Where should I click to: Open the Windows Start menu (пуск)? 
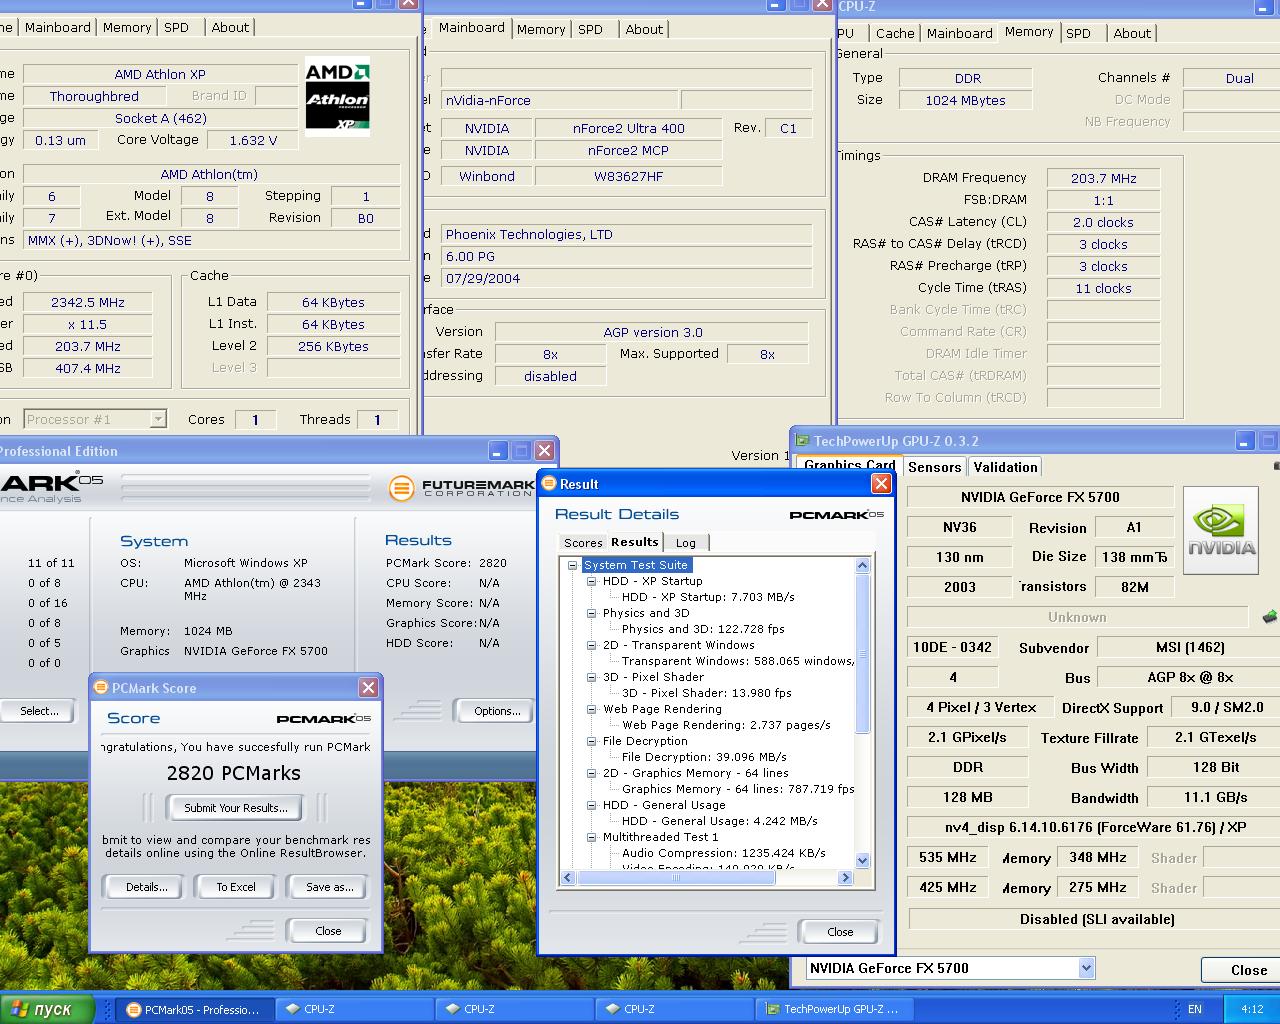pos(47,1009)
